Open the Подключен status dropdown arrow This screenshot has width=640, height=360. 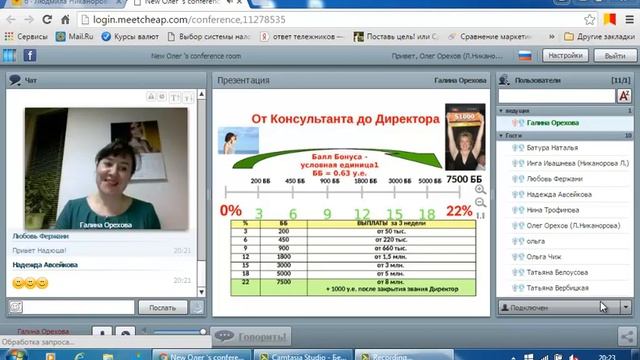626,307
